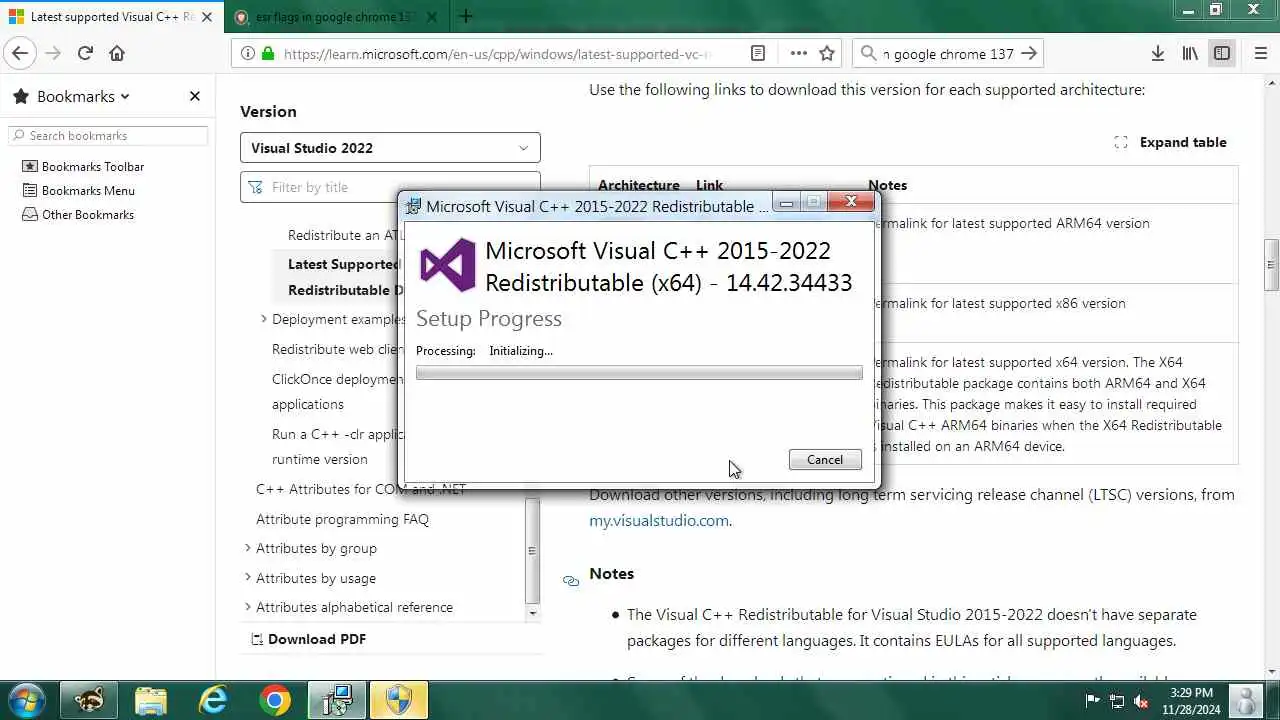
Task: Open ClickOnce deployment article link
Action: coord(337,391)
